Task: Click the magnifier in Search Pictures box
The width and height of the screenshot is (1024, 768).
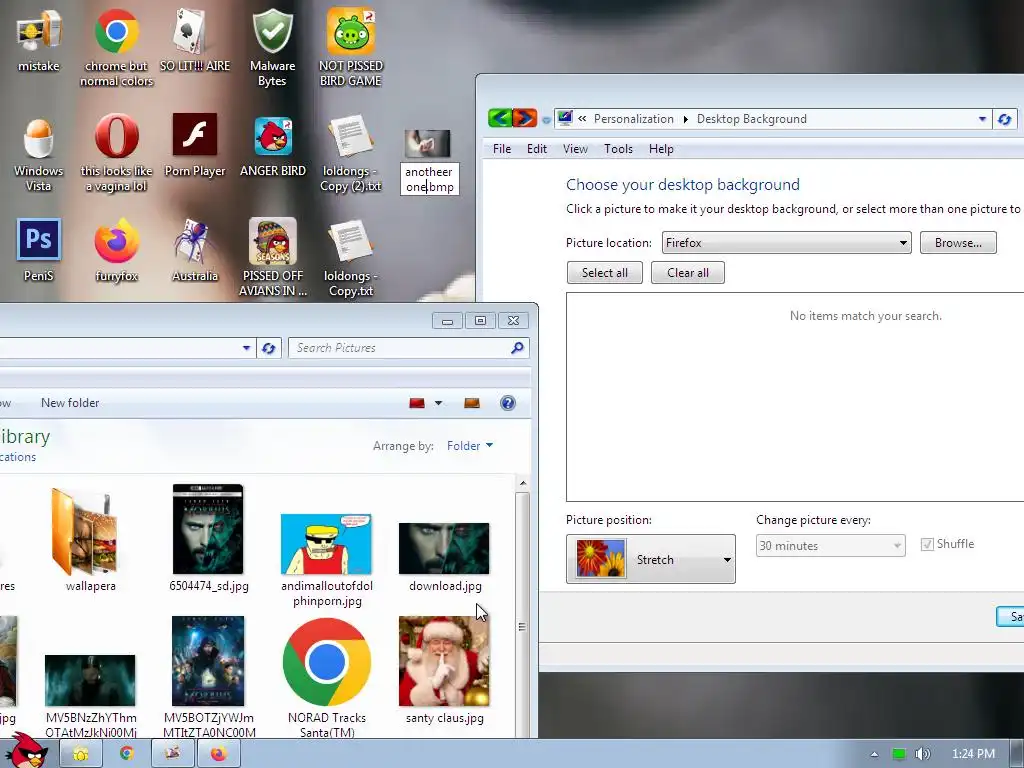Action: [517, 347]
